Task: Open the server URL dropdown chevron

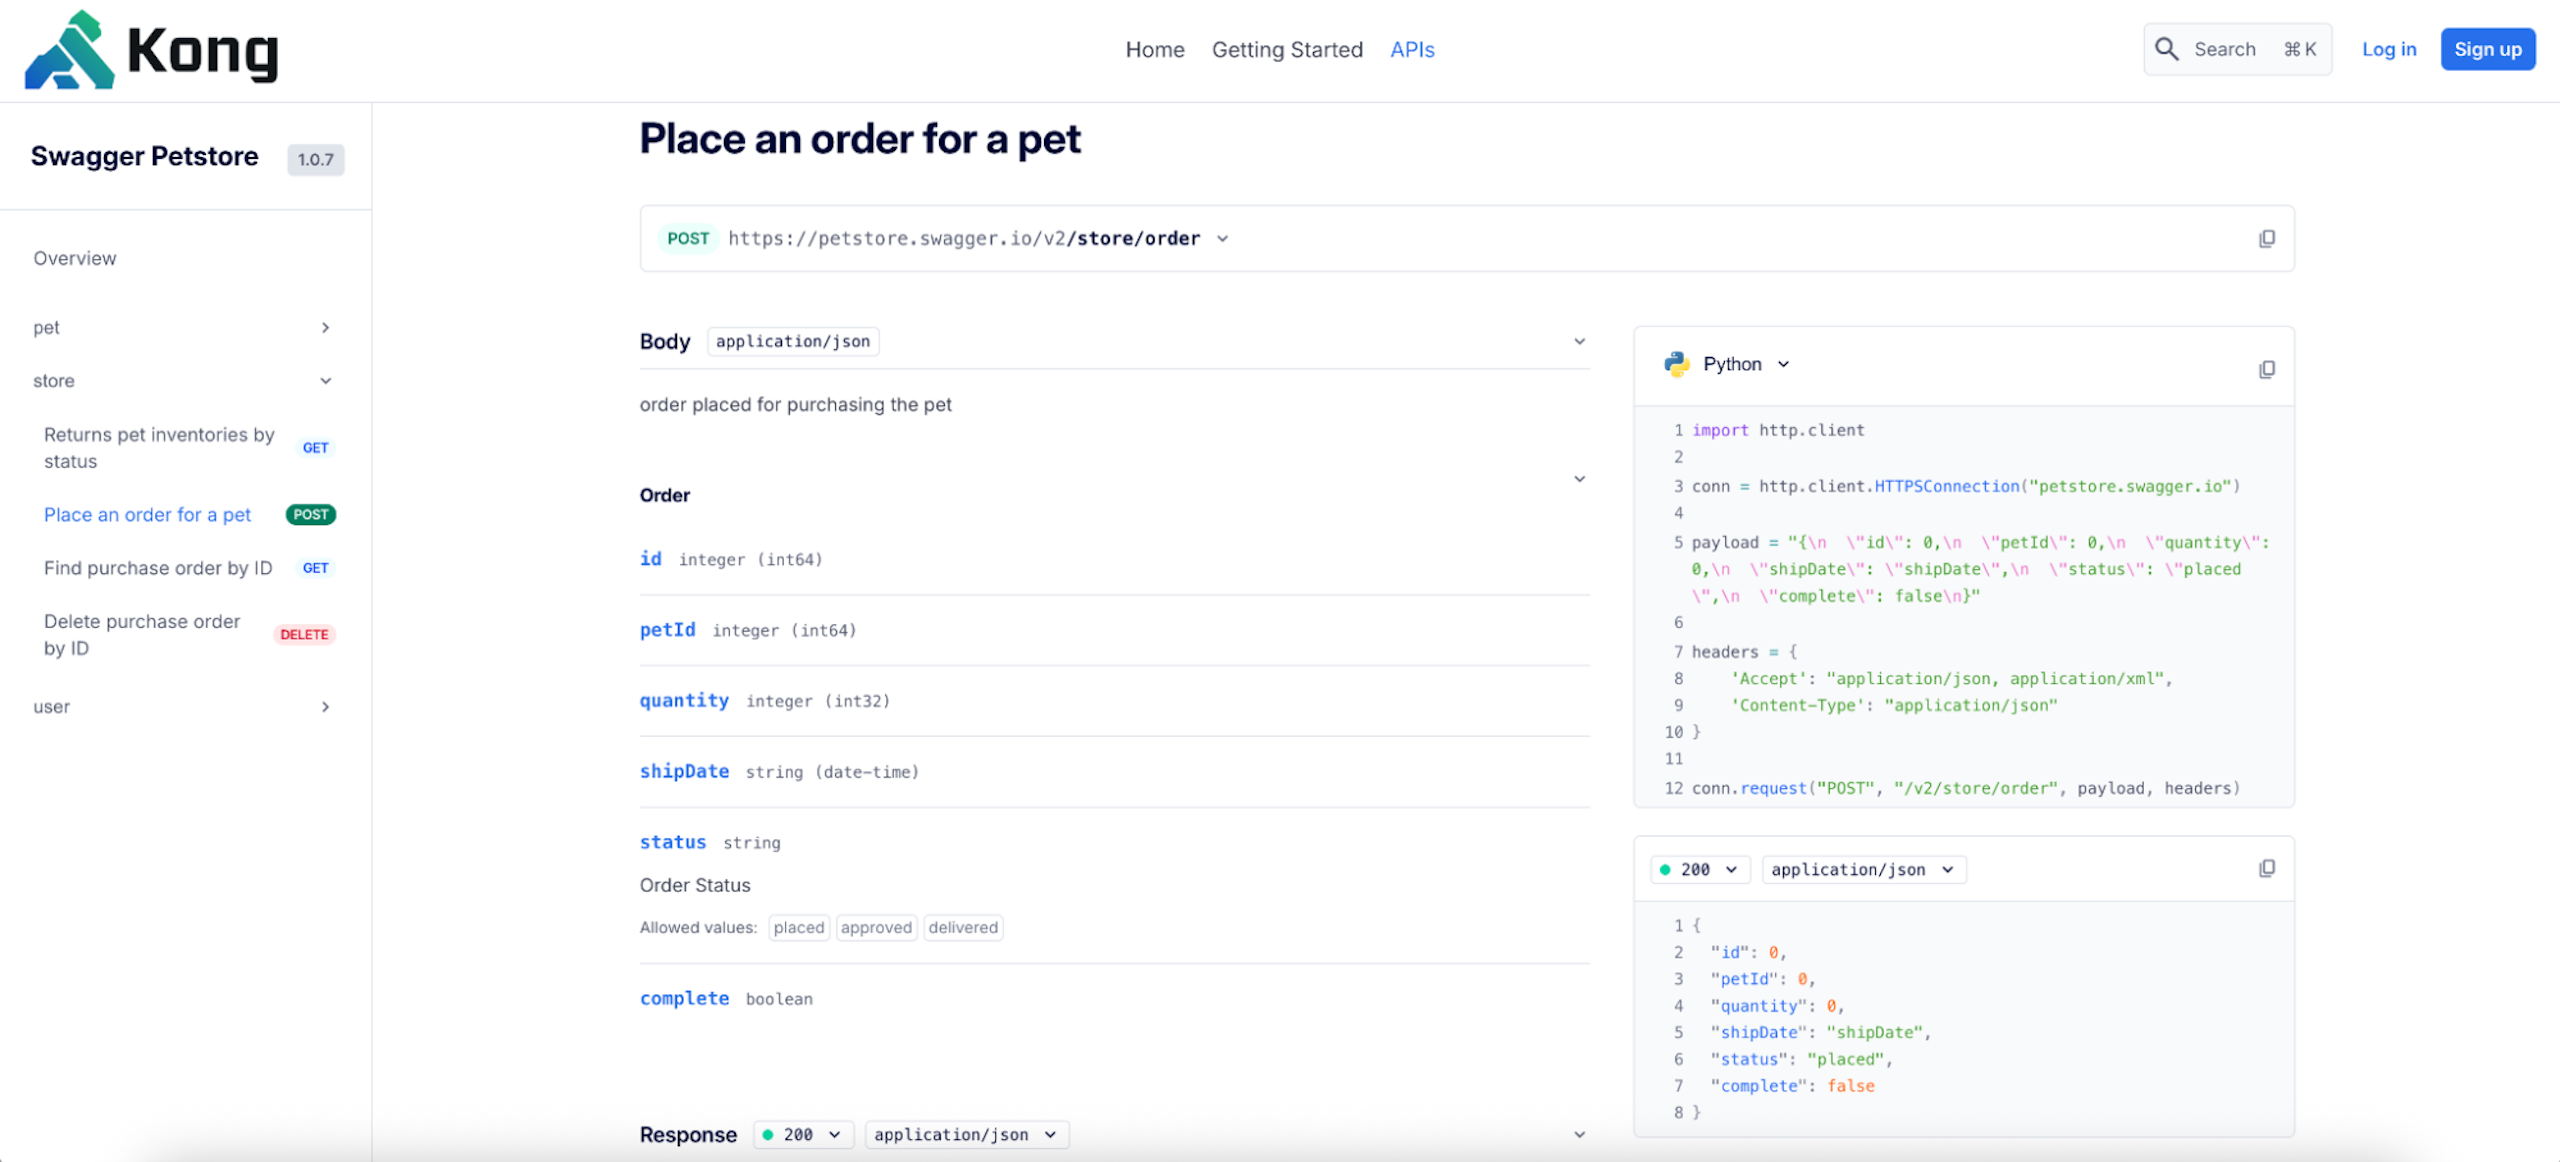Action: click(1222, 239)
